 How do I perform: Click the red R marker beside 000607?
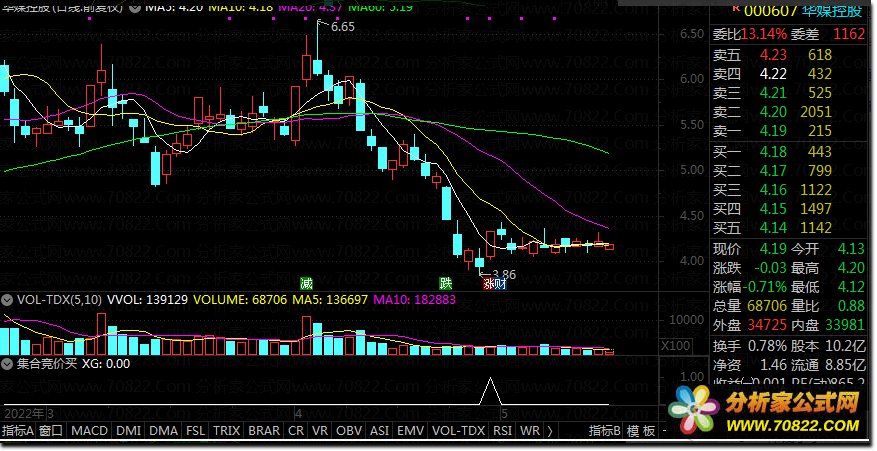point(735,8)
